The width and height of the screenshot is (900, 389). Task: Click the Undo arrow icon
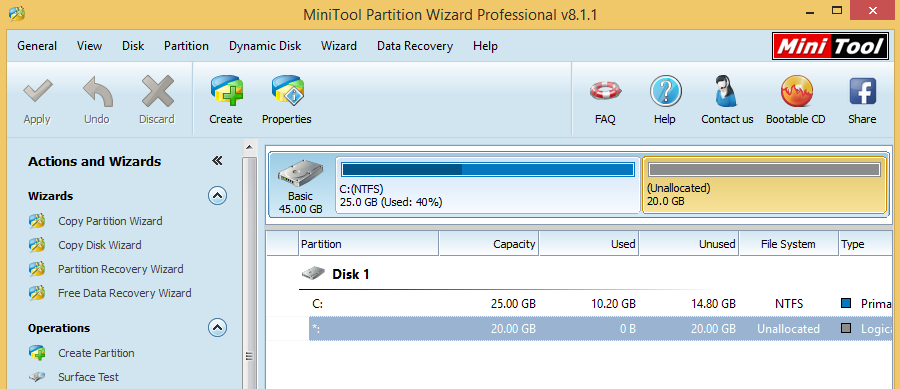point(97,91)
